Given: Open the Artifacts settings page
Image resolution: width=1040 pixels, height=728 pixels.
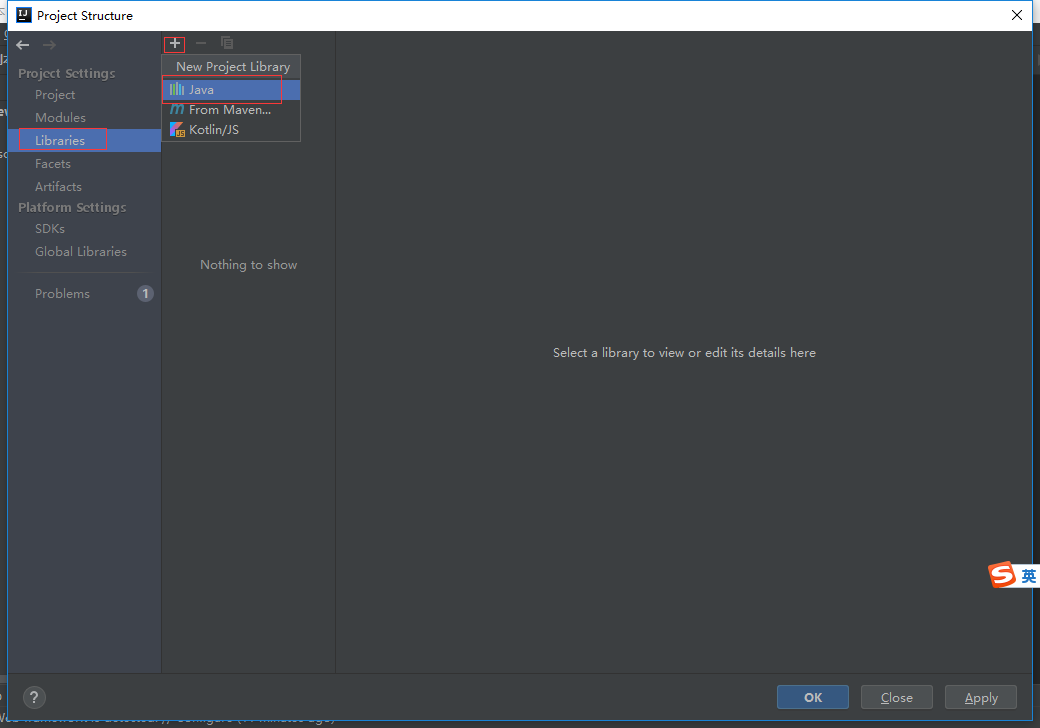Looking at the screenshot, I should point(58,186).
